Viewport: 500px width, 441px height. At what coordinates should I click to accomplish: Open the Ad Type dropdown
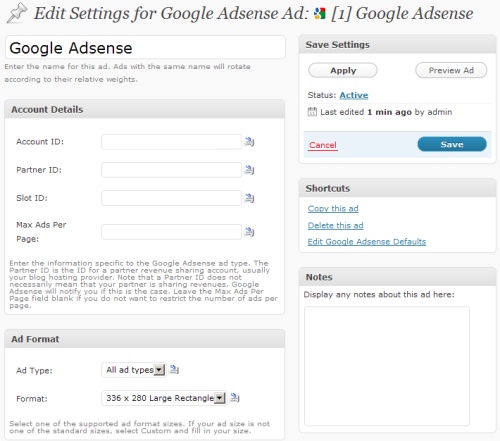click(134, 370)
